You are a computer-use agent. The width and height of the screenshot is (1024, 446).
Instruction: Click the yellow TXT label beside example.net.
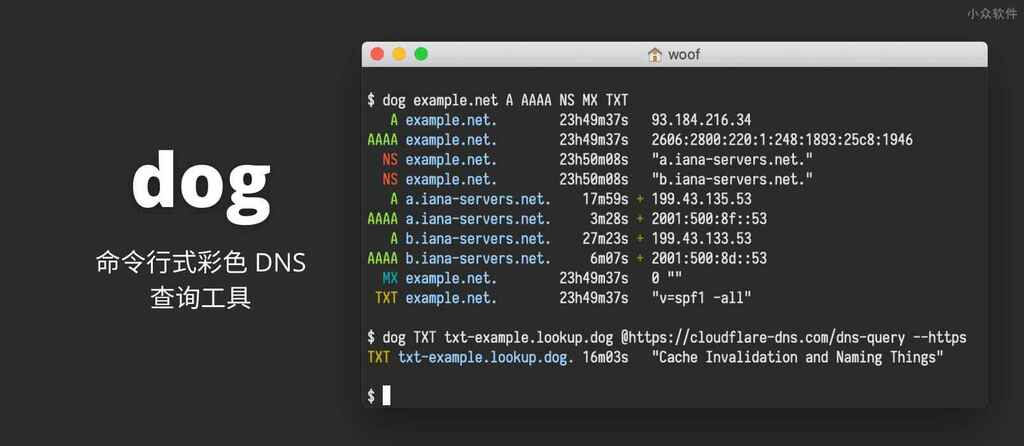pos(386,298)
